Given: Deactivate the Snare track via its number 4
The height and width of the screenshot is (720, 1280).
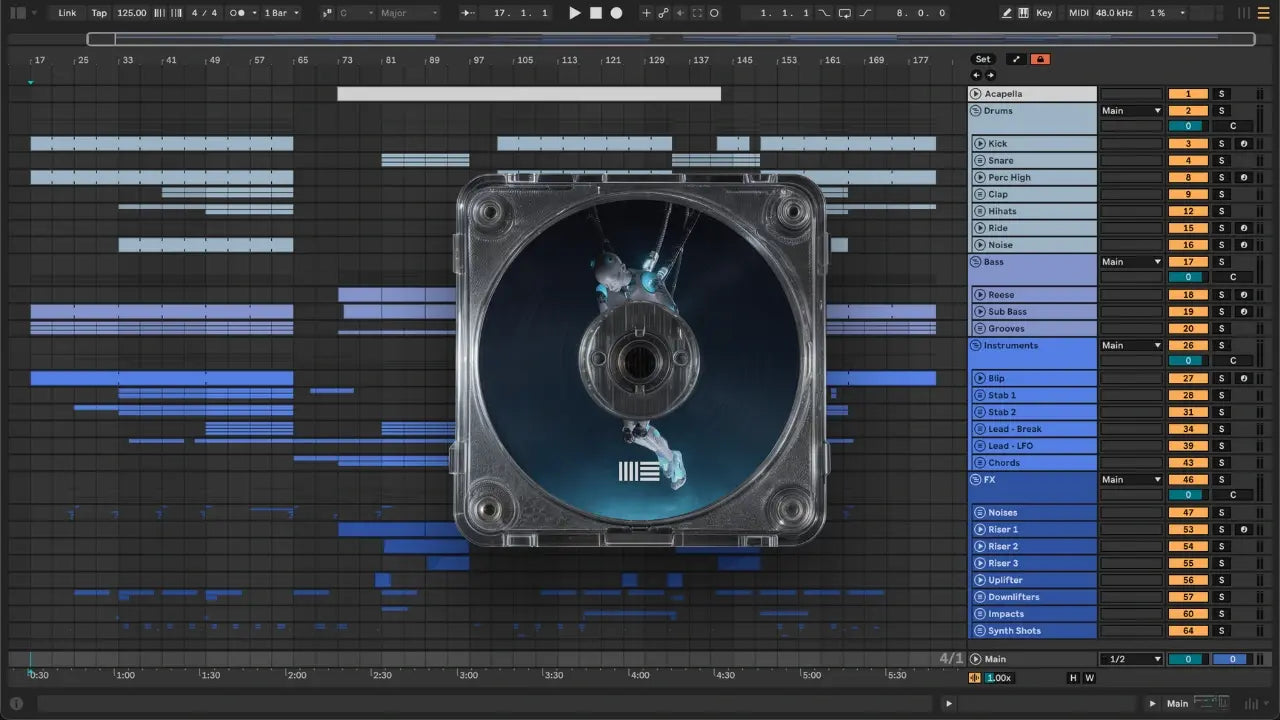Looking at the screenshot, I should coord(1188,161).
